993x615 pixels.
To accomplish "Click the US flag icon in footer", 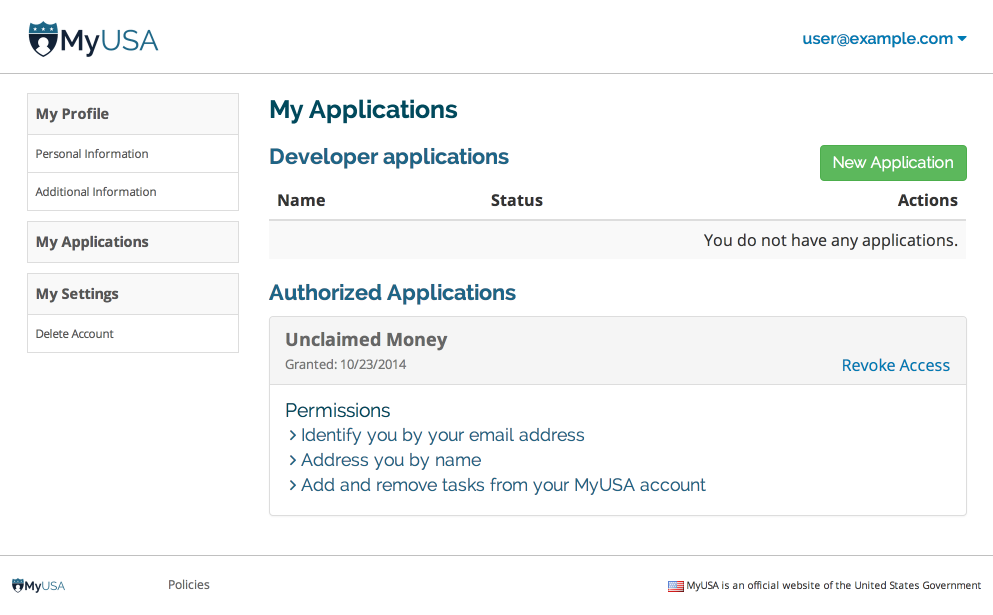I will (x=676, y=586).
